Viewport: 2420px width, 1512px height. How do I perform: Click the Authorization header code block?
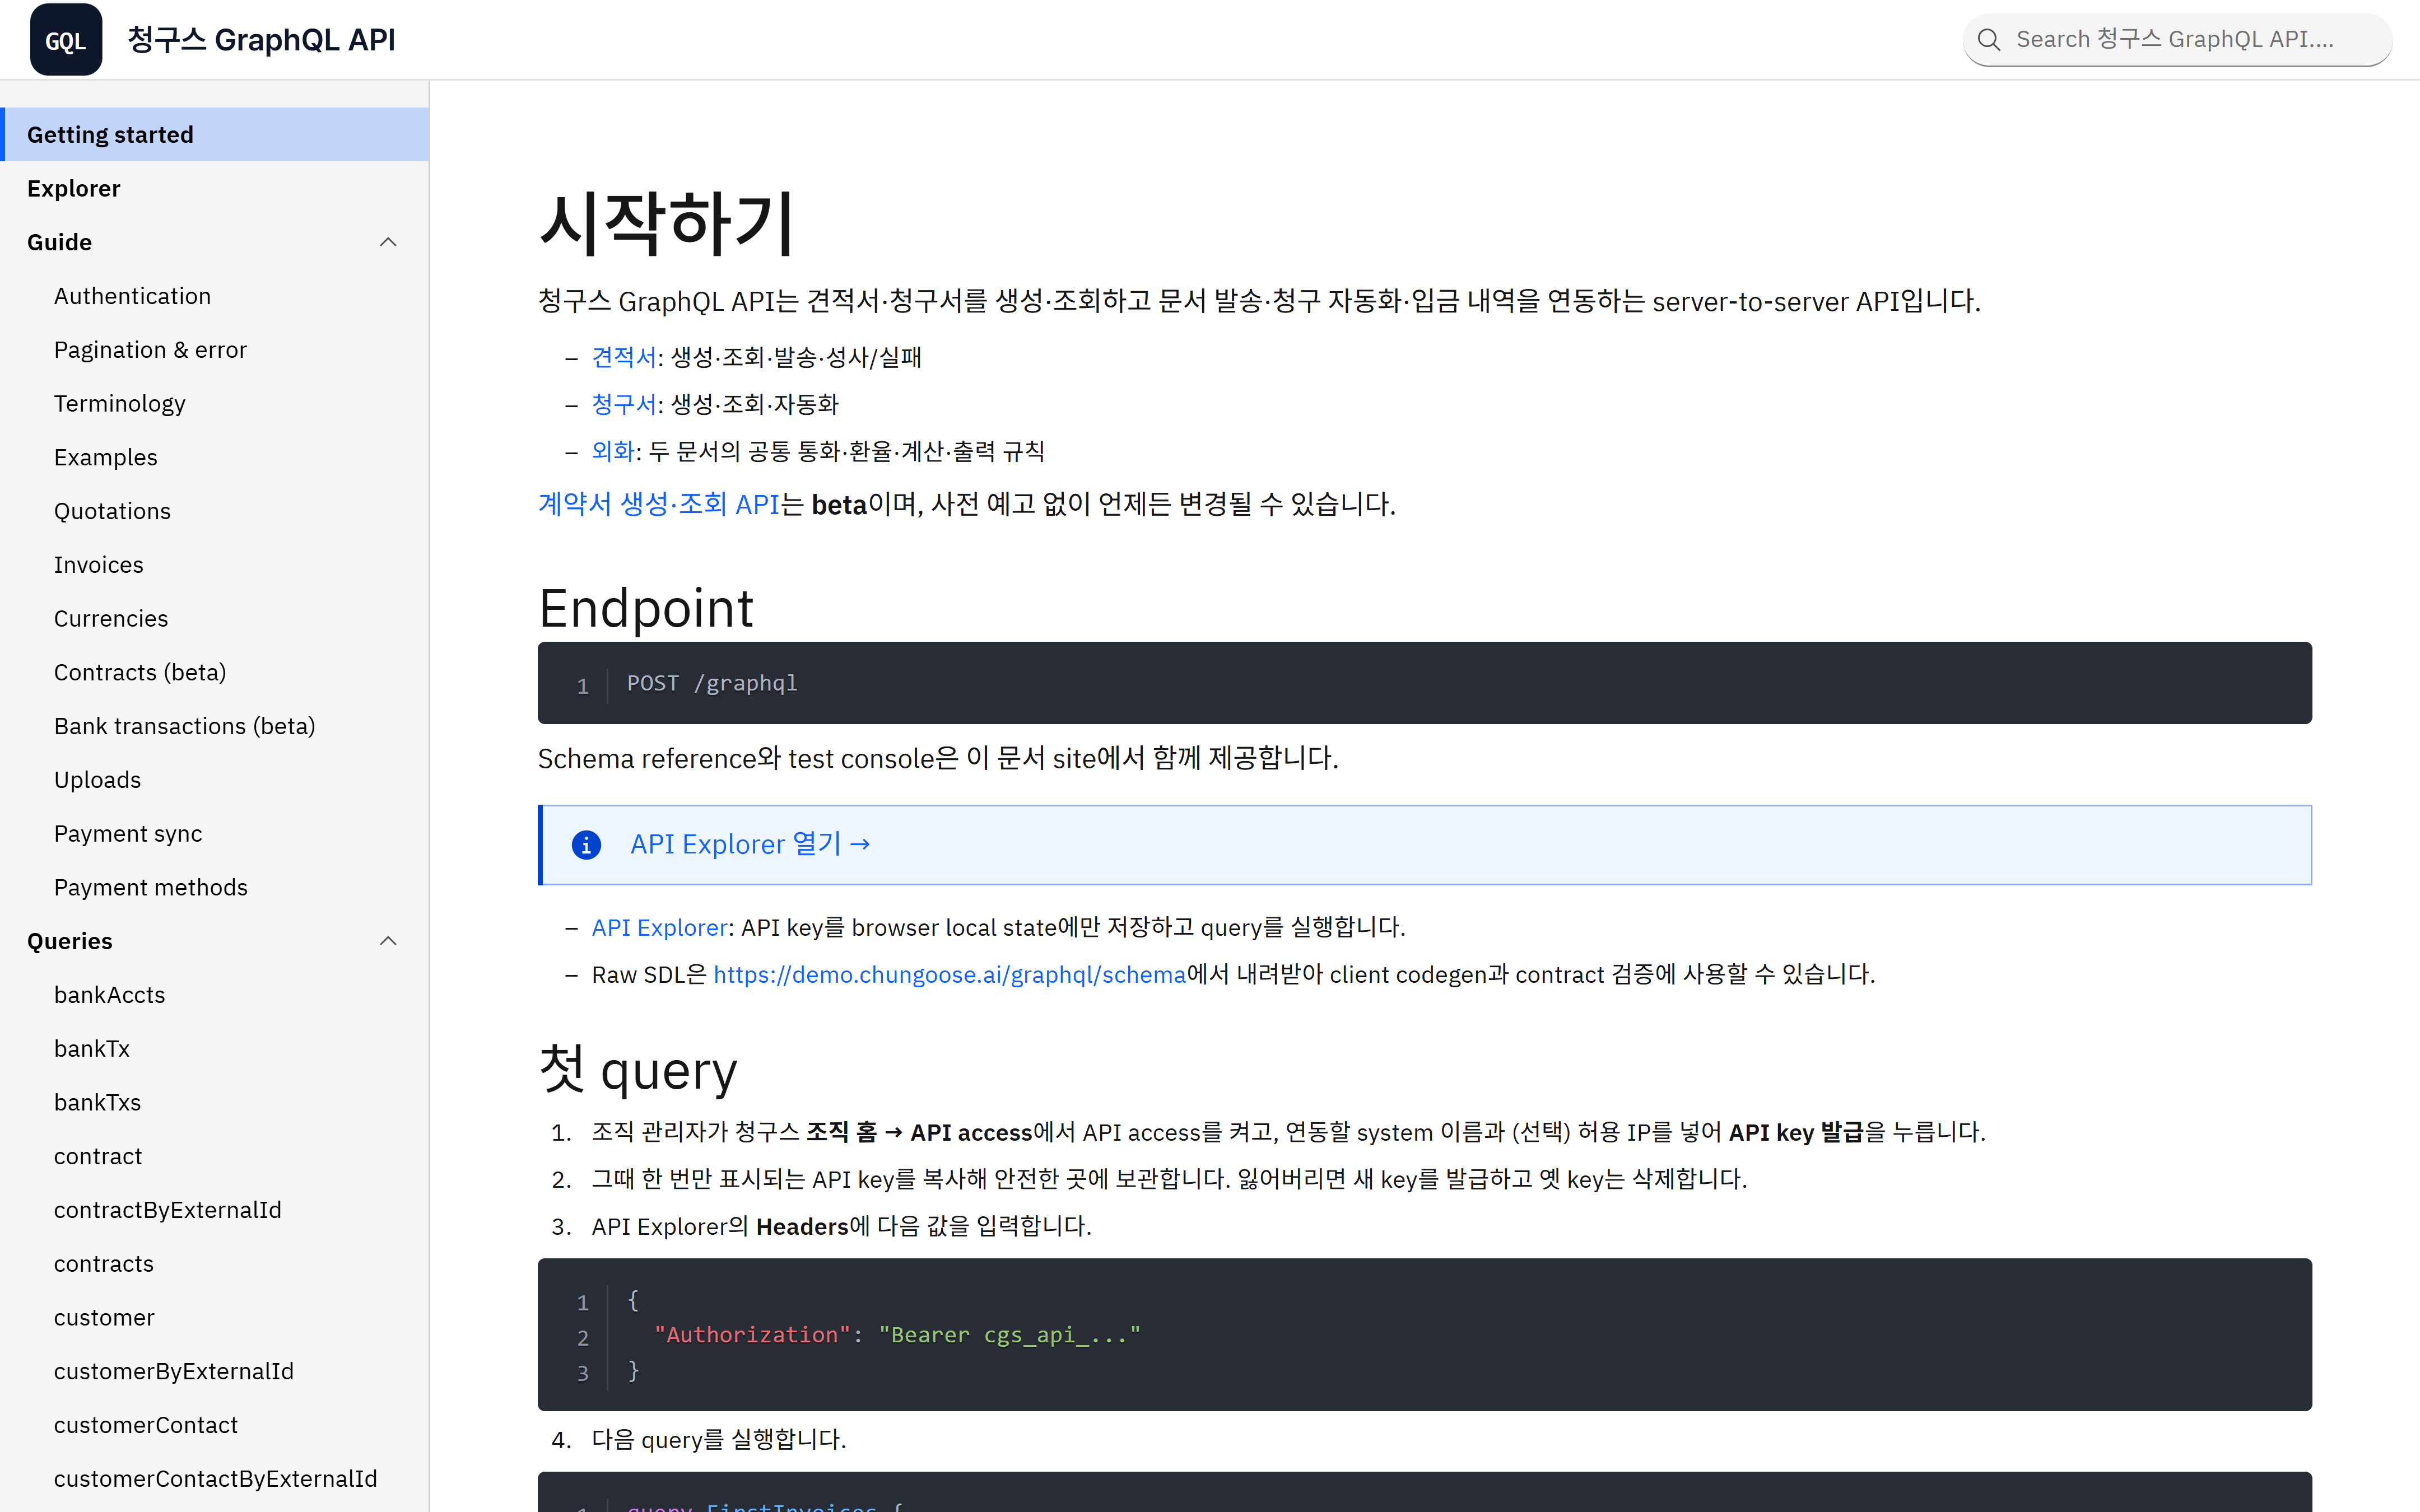[1424, 1335]
